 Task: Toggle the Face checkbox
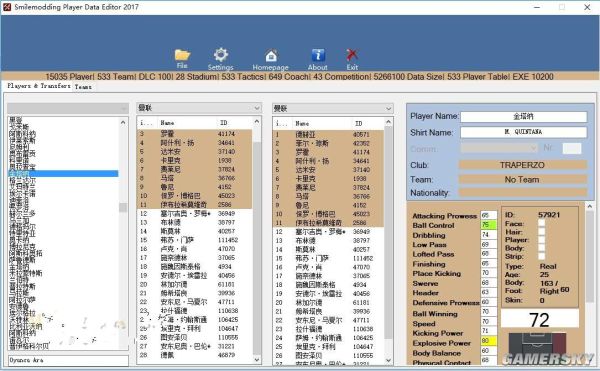541,223
